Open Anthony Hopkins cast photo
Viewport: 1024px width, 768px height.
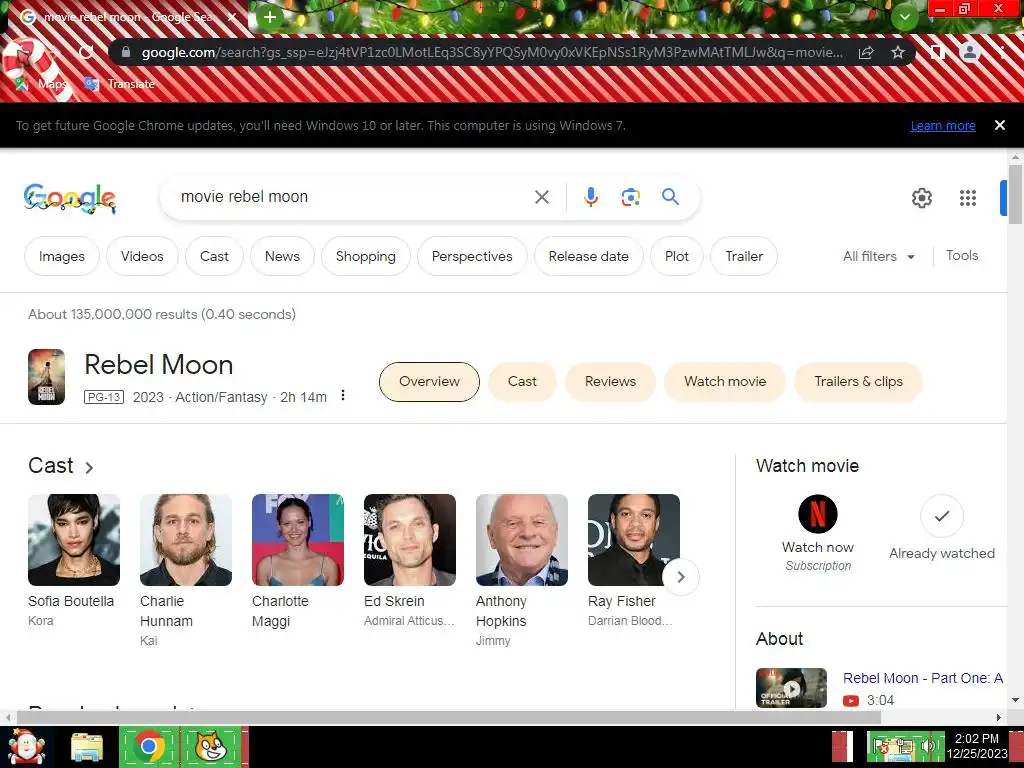tap(522, 540)
